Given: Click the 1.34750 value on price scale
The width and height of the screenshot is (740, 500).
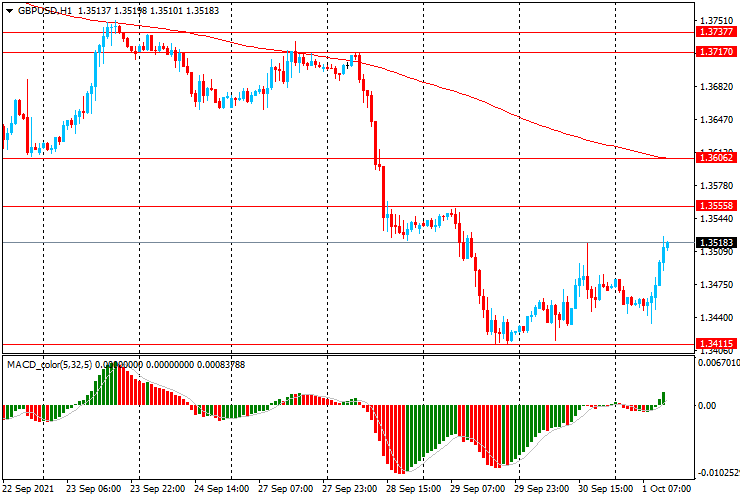Looking at the screenshot, I should (x=715, y=285).
